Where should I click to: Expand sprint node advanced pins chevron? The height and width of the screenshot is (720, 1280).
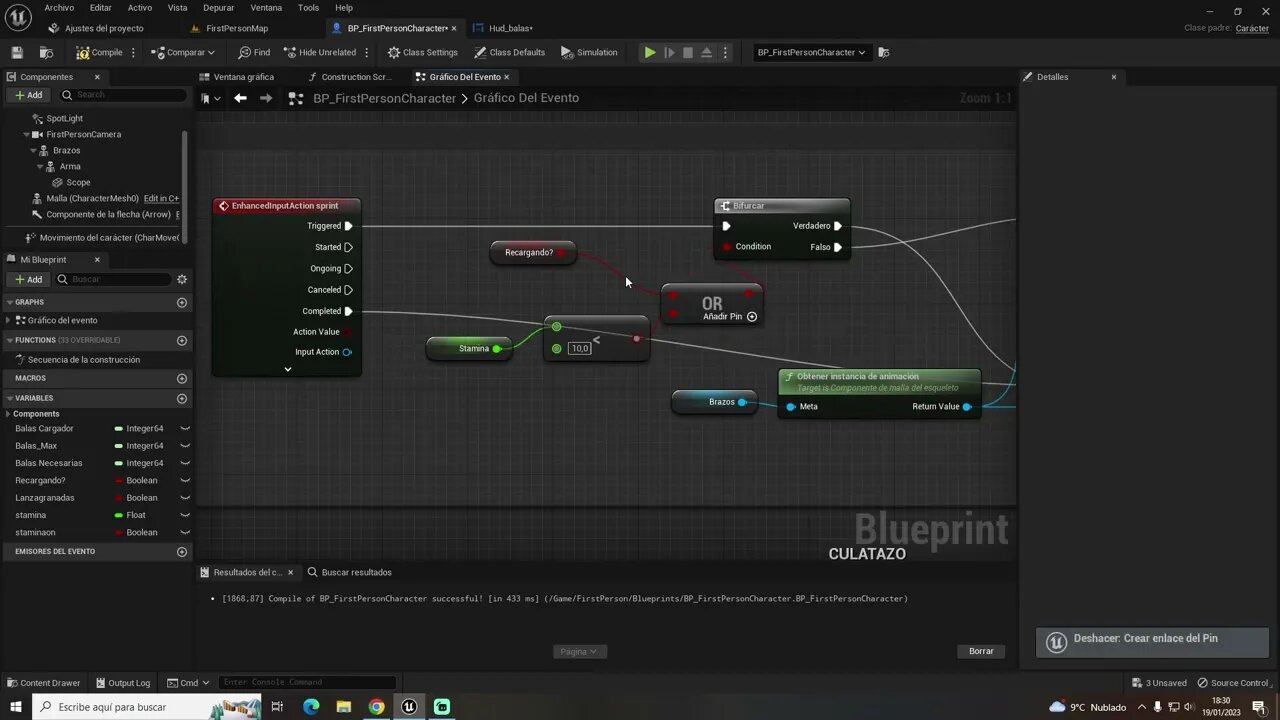click(288, 369)
